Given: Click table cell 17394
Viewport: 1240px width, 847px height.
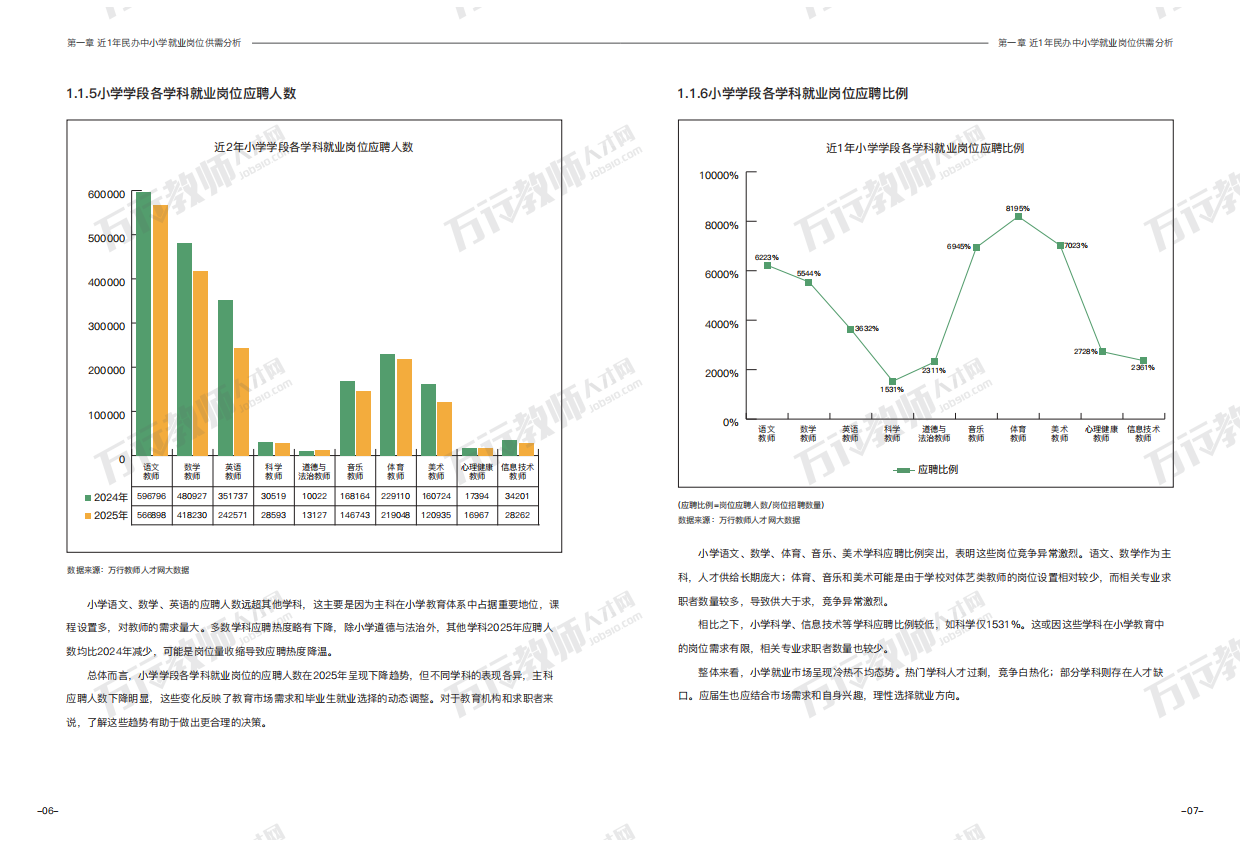Looking at the screenshot, I should coord(477,497).
